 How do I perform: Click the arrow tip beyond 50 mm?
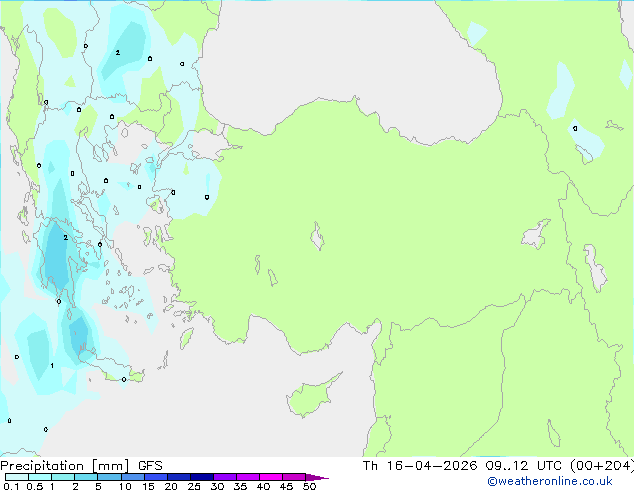pyautogui.click(x=317, y=477)
